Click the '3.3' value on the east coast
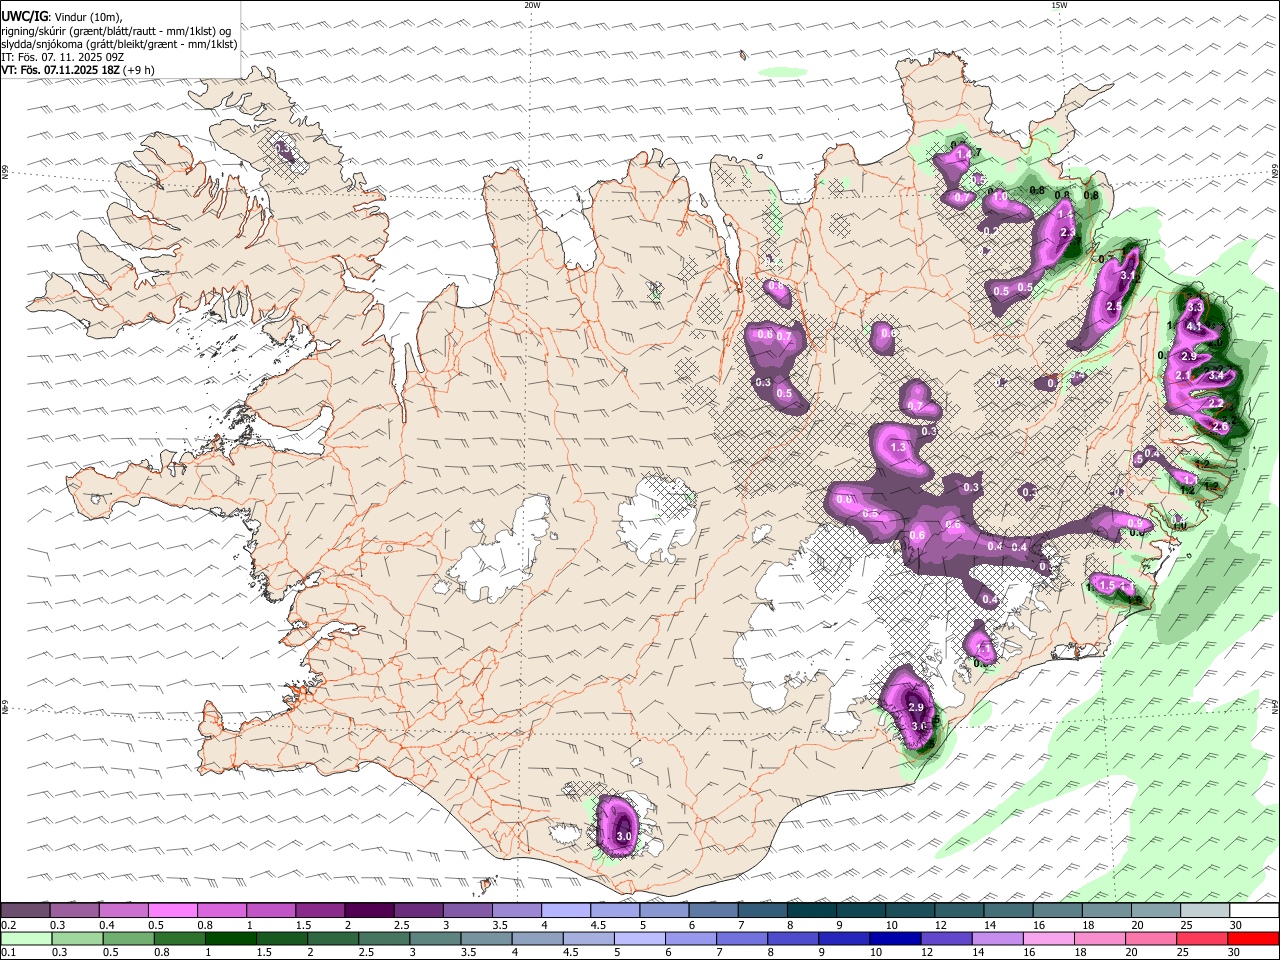Viewport: 1280px width, 960px height. tap(1194, 307)
